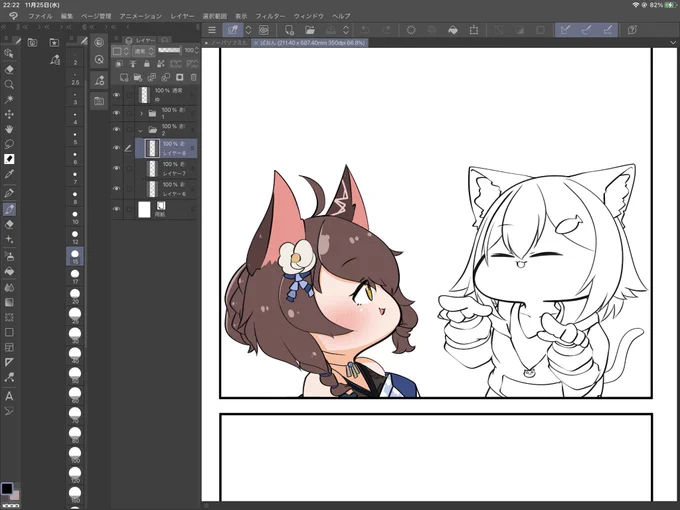Select brush size 15
Image resolution: width=680 pixels, height=510 pixels.
75,256
